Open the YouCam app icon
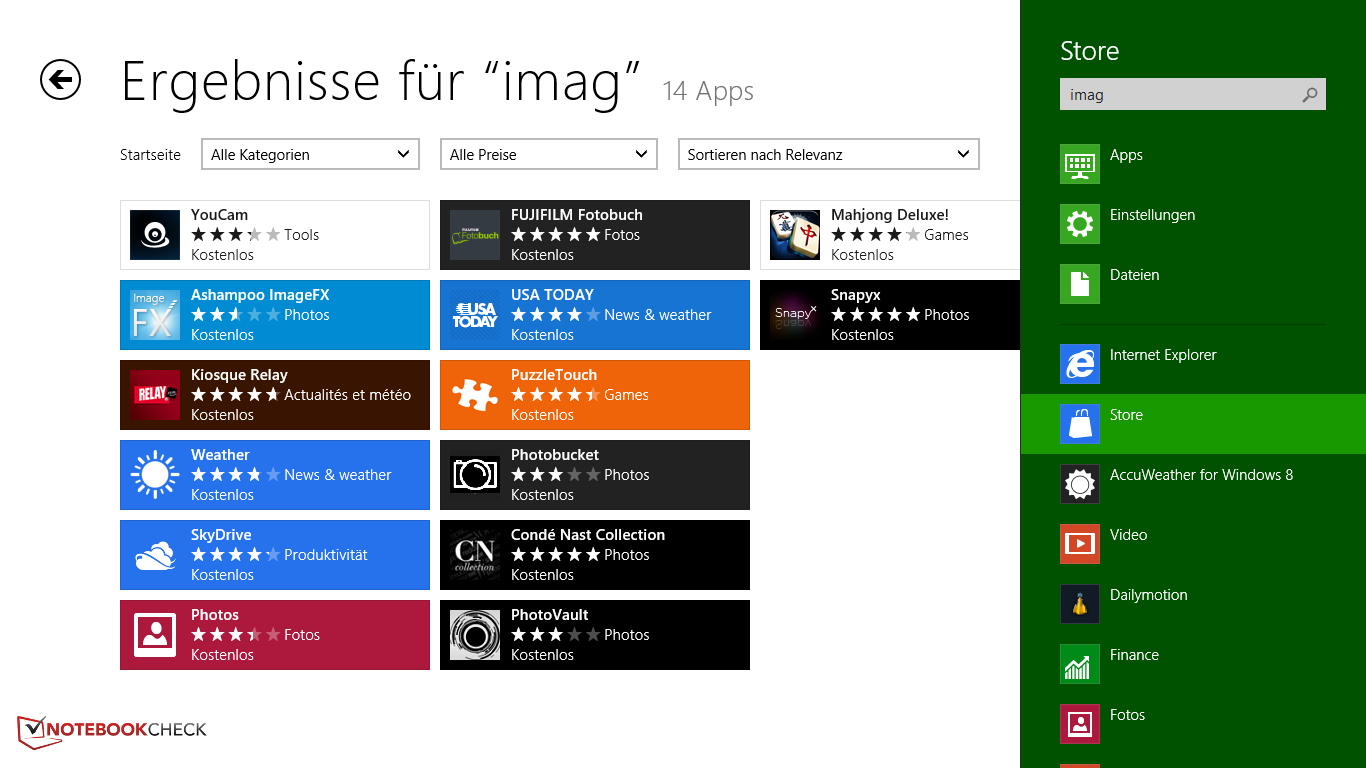The height and width of the screenshot is (768, 1366). click(155, 235)
